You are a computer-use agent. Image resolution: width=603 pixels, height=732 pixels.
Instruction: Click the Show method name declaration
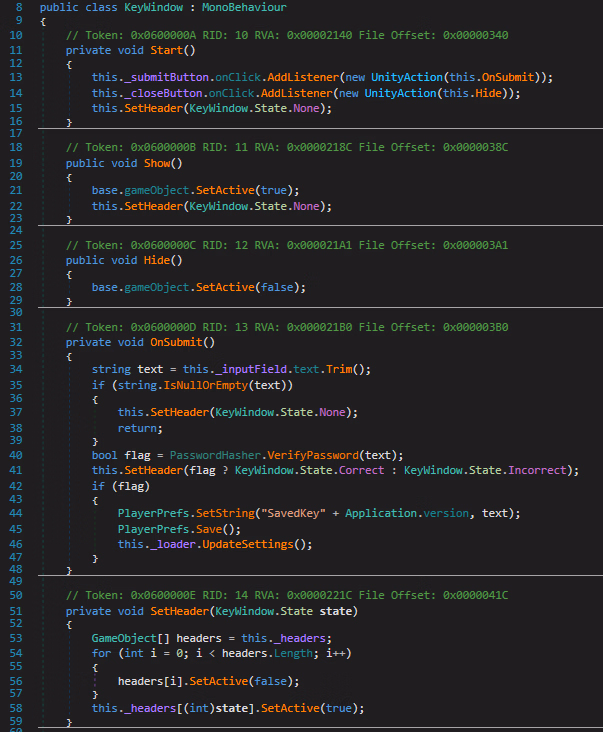click(x=157, y=163)
